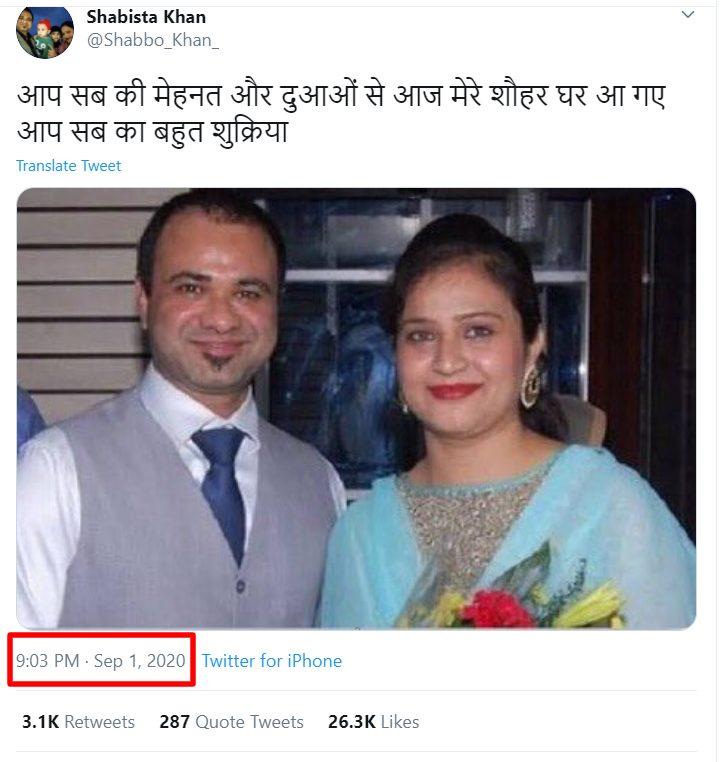Click the woman's gold earring in the photo
The height and width of the screenshot is (762, 720).
530,385
